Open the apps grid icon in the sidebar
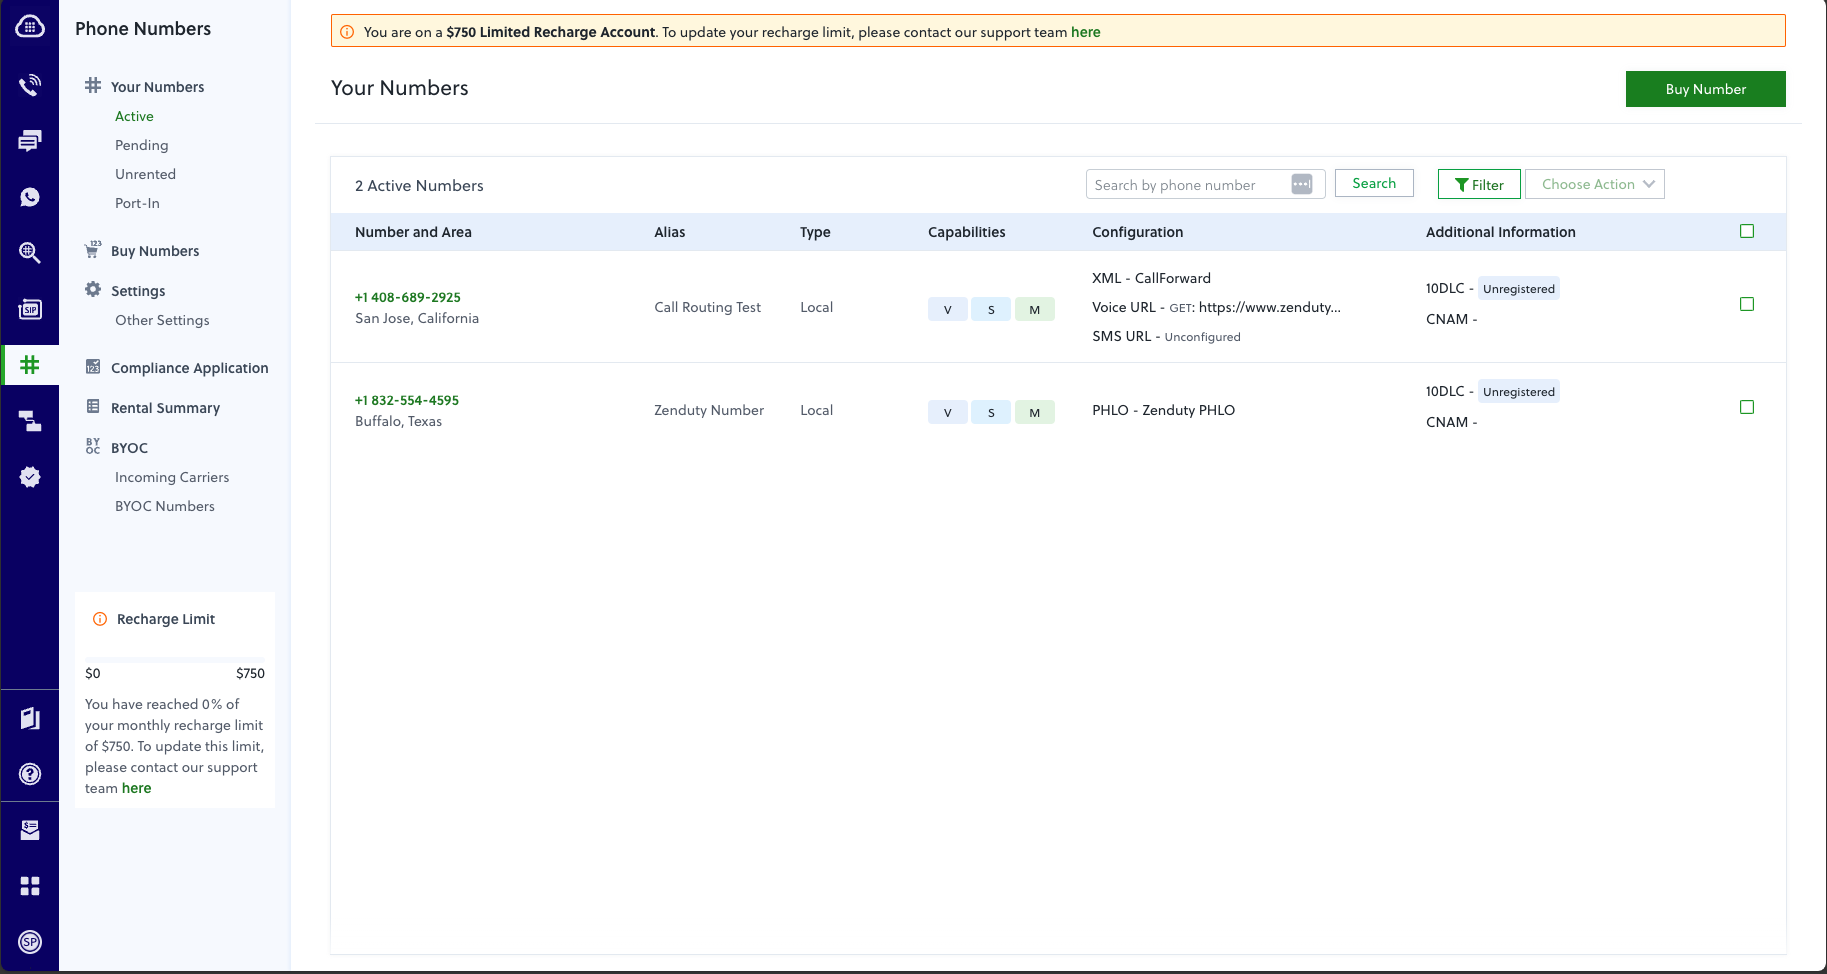 click(30, 886)
